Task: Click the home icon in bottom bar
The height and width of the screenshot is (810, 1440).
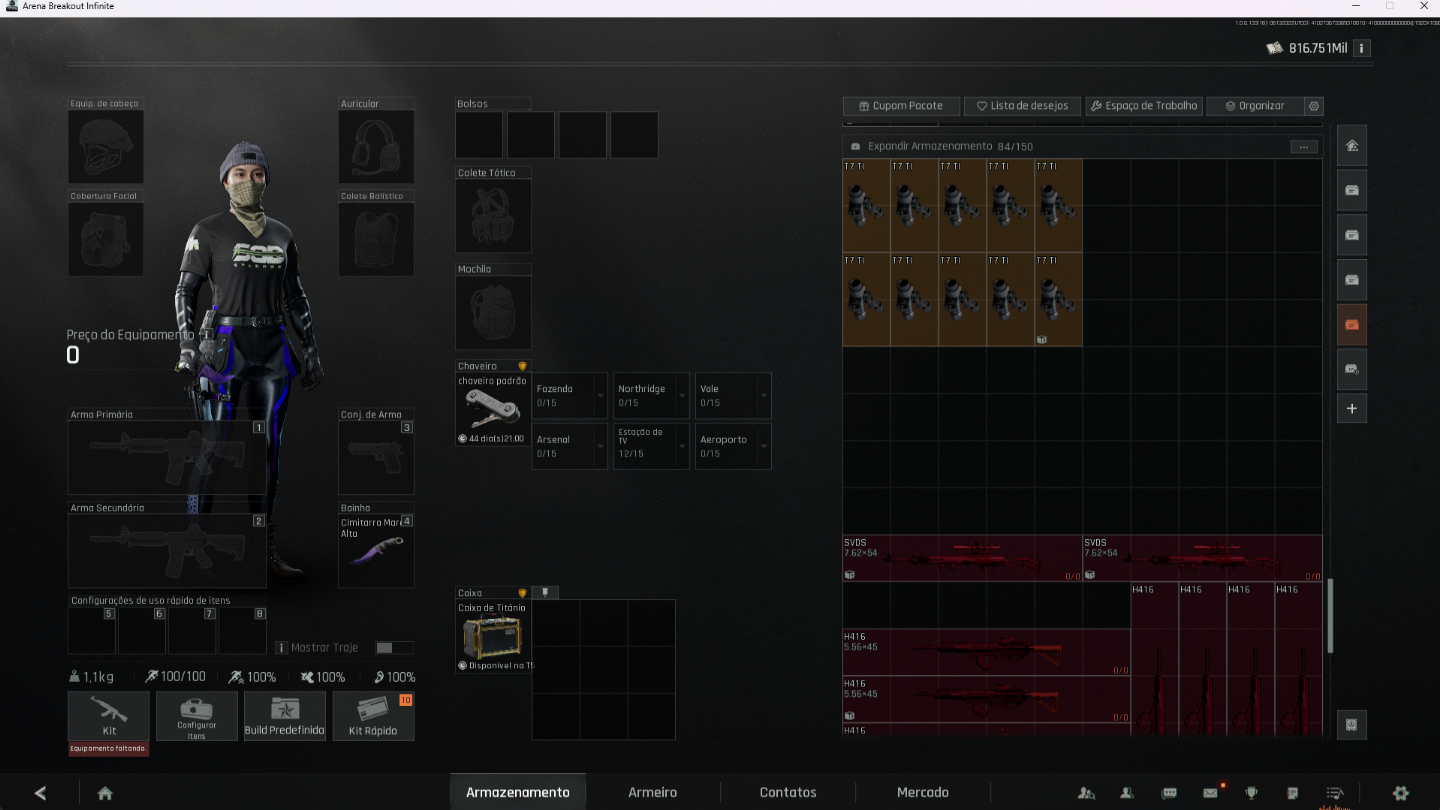Action: tap(105, 793)
